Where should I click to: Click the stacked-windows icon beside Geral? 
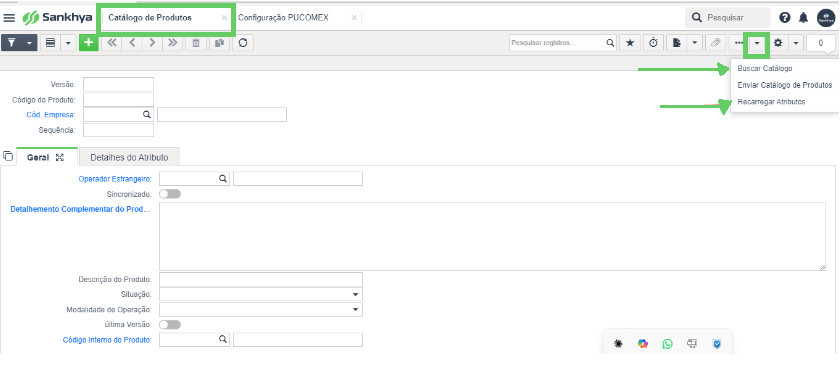point(8,156)
